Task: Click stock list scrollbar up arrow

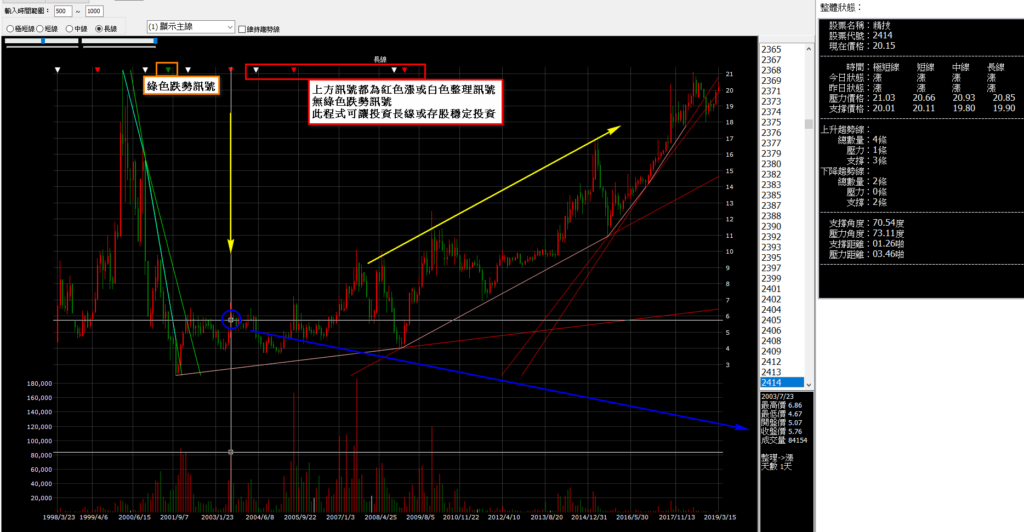Action: 808,49
